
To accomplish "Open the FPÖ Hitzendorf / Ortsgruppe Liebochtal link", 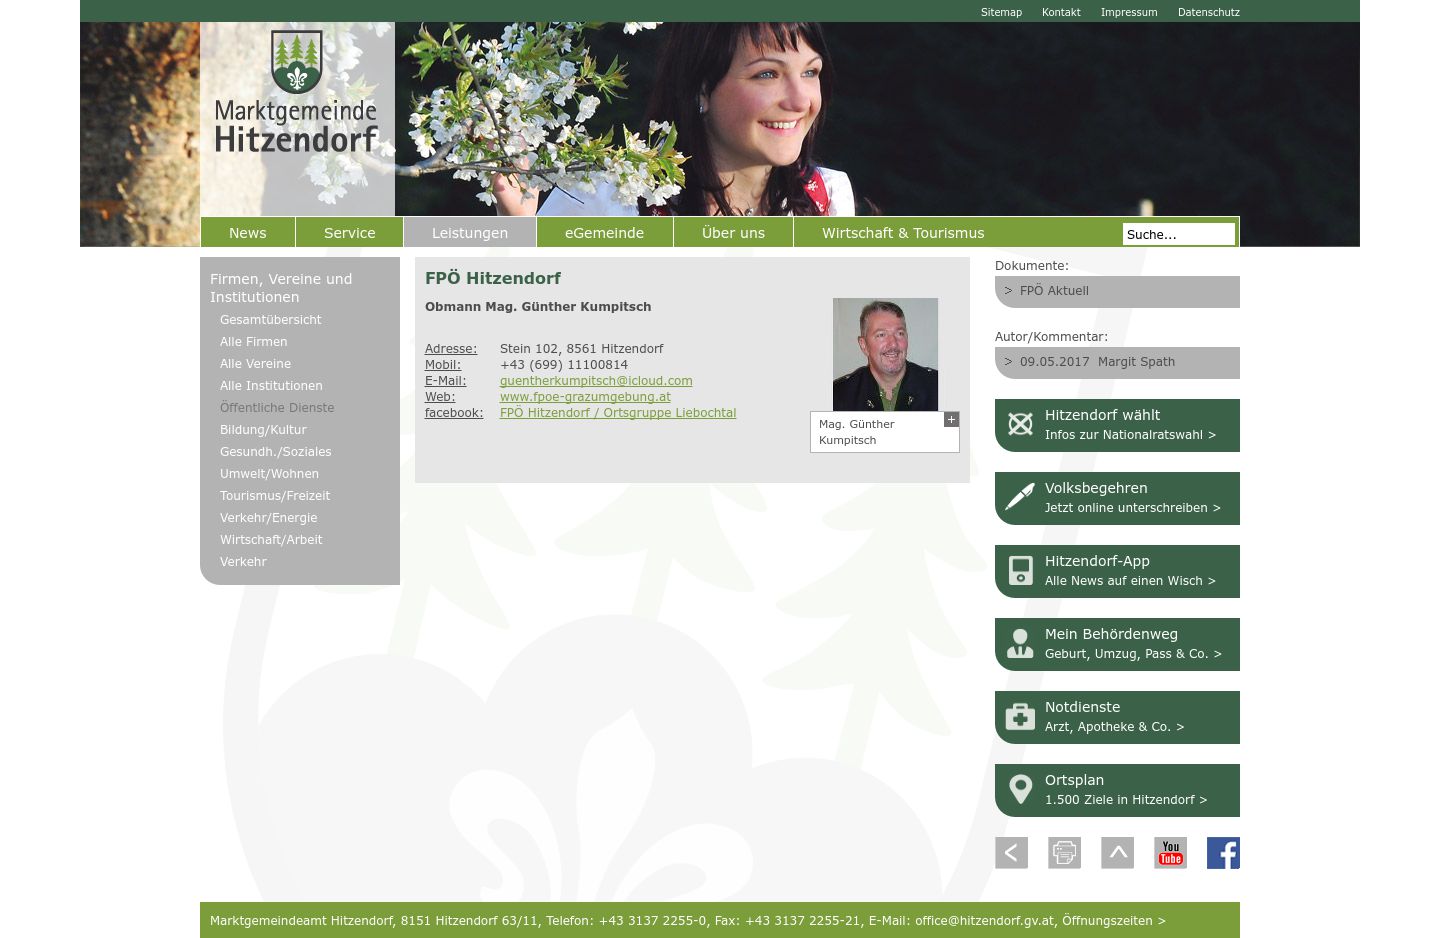I will [x=618, y=413].
